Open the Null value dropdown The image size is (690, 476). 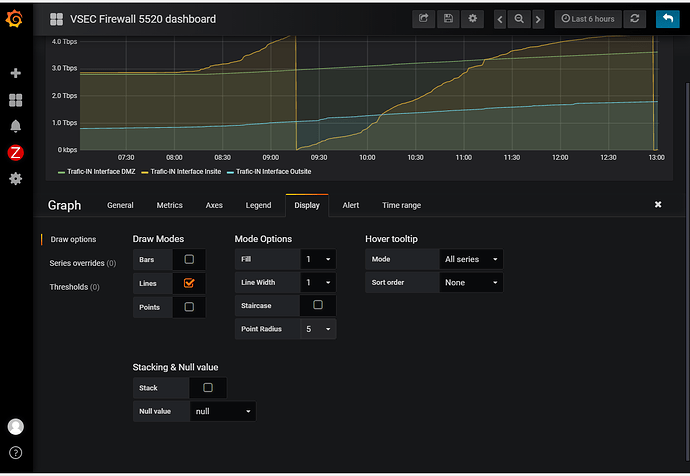(223, 411)
